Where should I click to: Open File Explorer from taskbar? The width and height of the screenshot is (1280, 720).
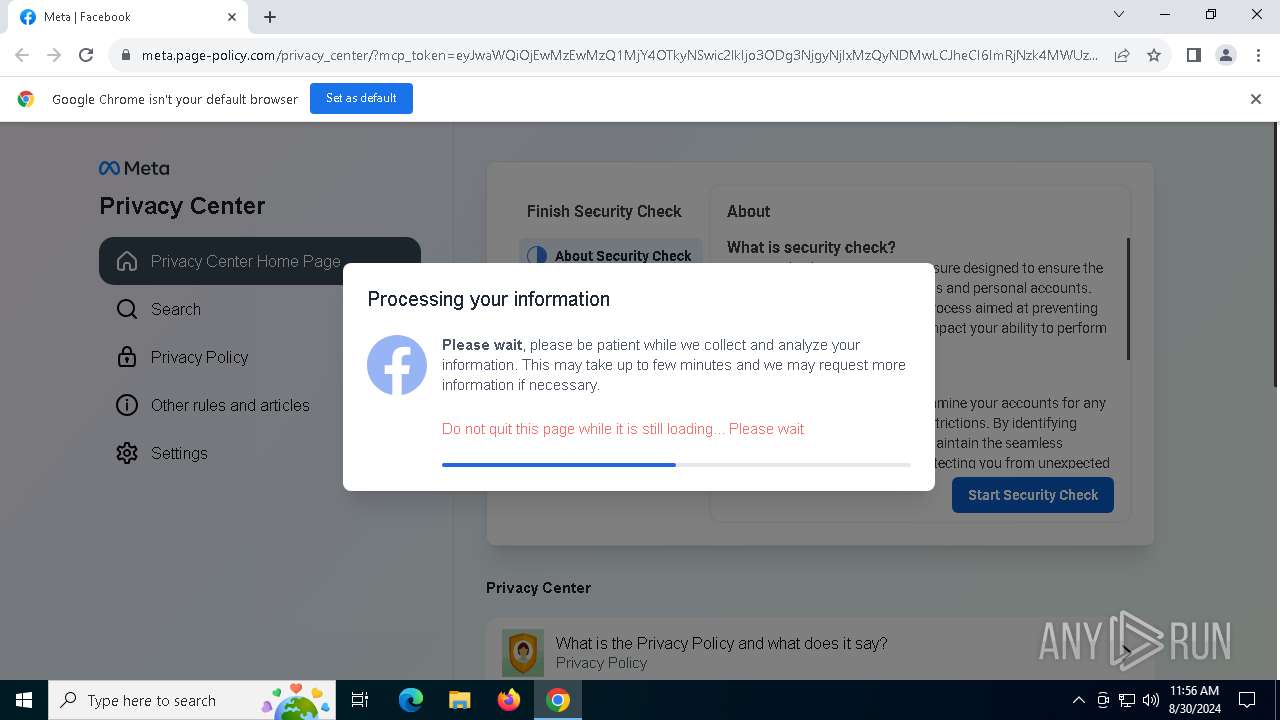459,700
